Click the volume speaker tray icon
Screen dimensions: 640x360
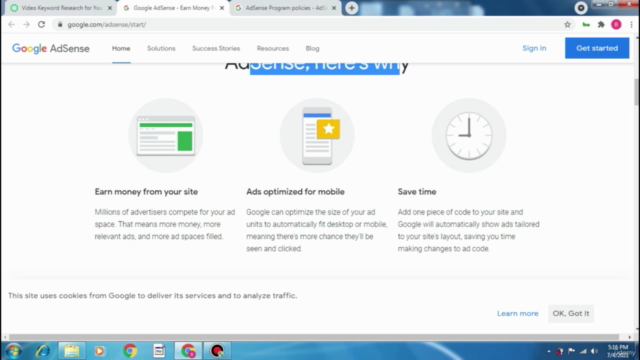click(595, 351)
